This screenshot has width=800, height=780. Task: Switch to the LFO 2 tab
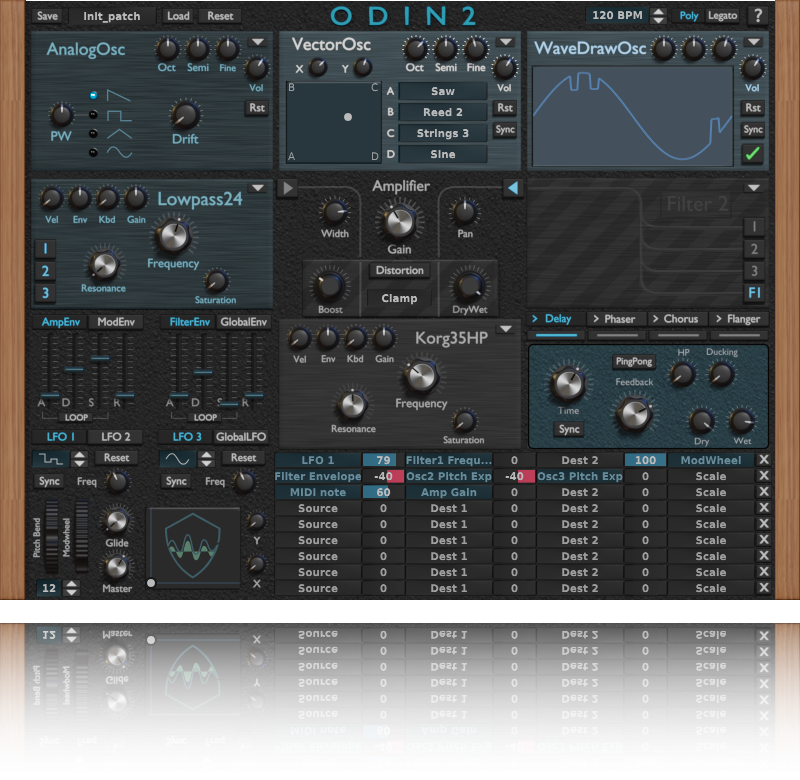coord(115,437)
